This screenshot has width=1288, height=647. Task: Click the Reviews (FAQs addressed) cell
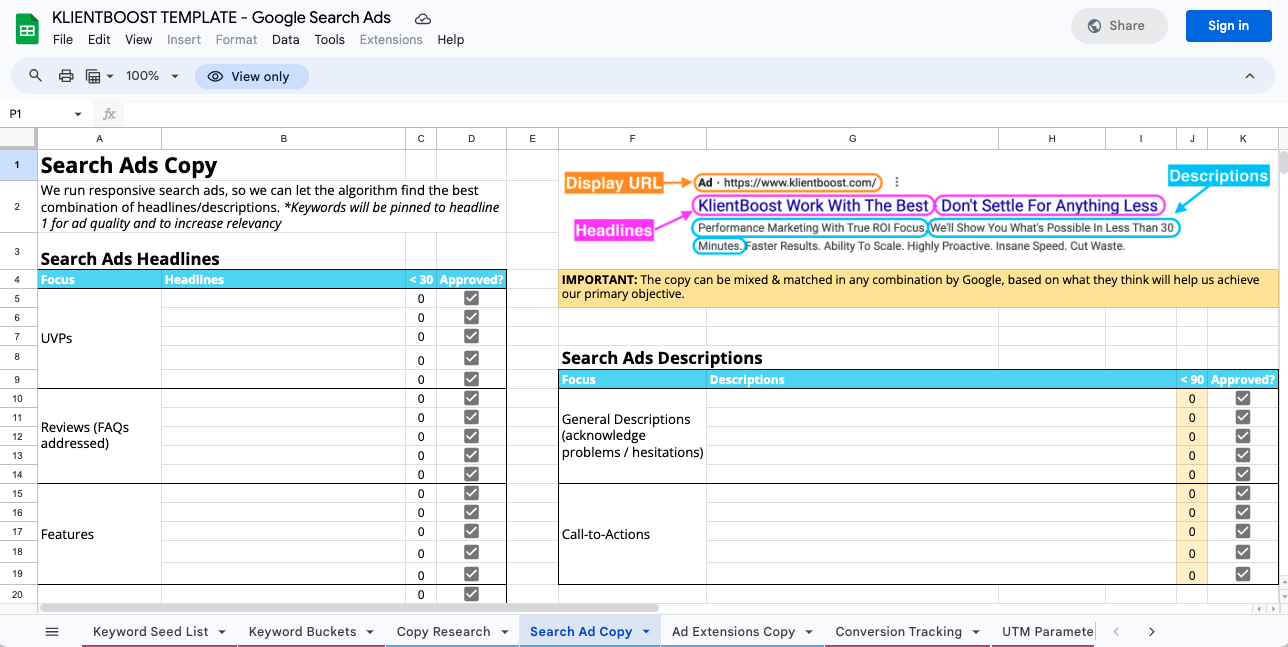[x=99, y=436]
